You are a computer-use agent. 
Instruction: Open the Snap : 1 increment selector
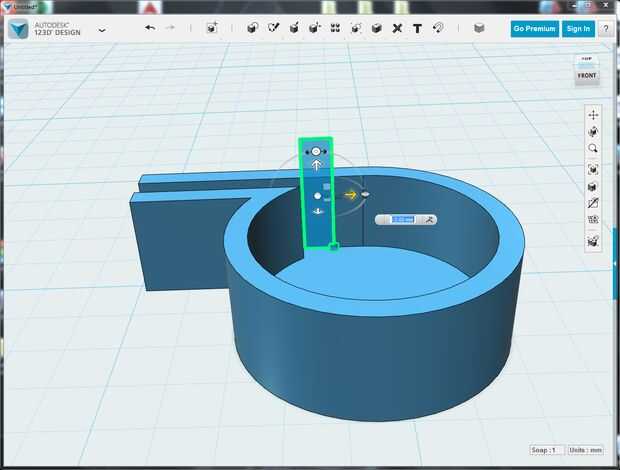pos(546,450)
